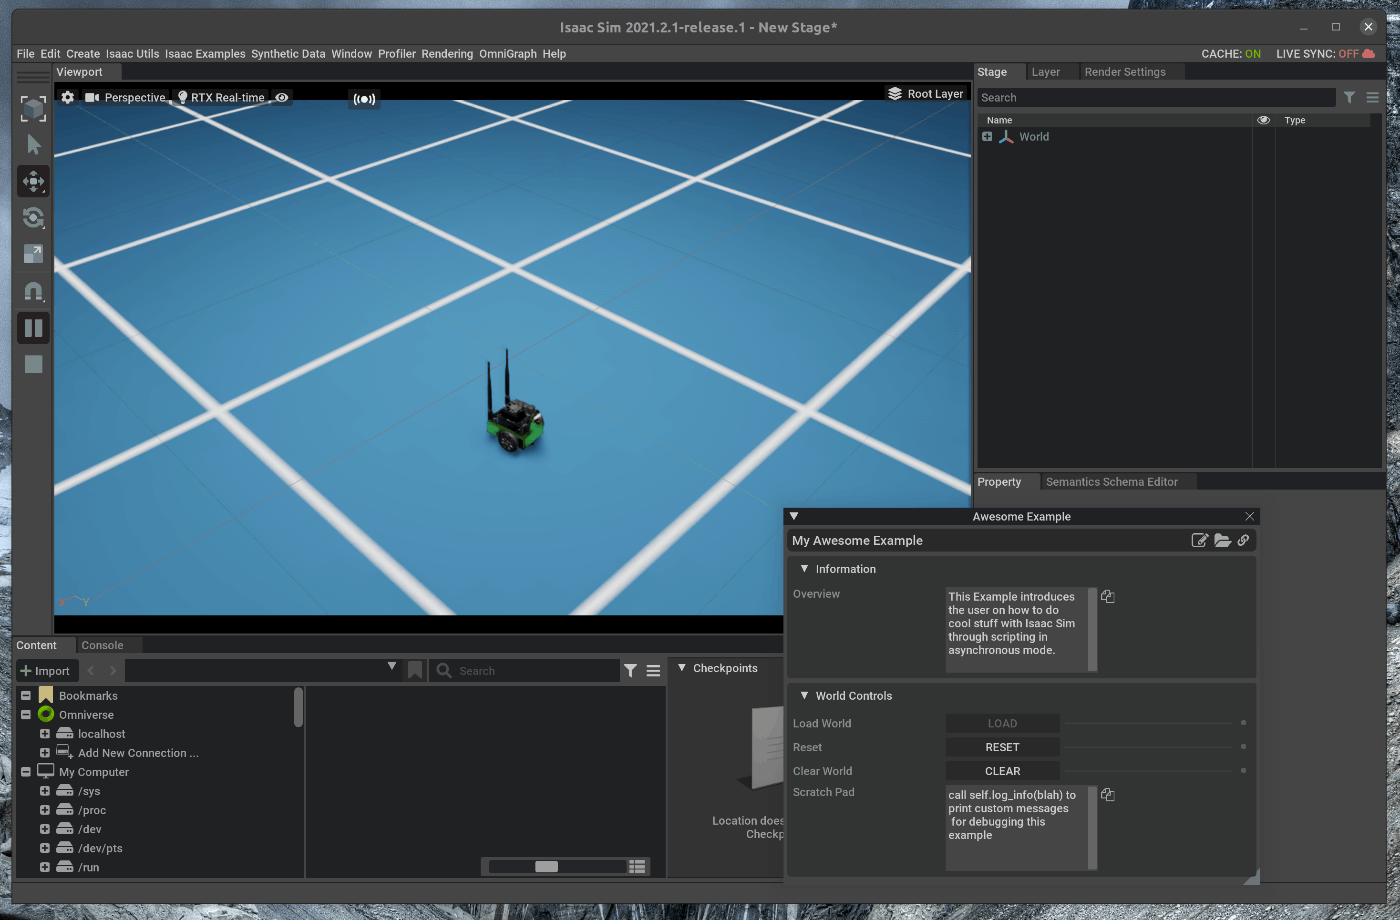
Task: Bookmark the current Content path
Action: click(415, 670)
